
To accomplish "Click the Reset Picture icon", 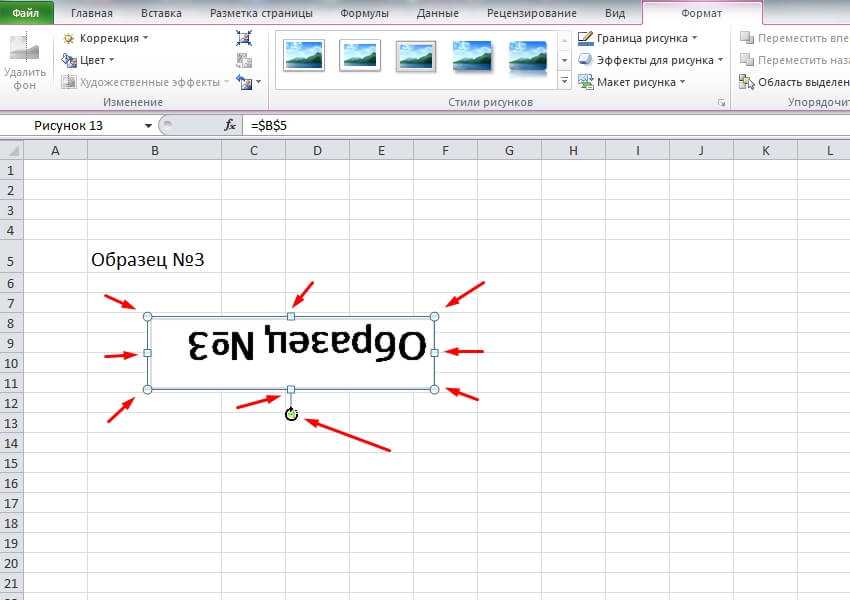I will pos(244,82).
